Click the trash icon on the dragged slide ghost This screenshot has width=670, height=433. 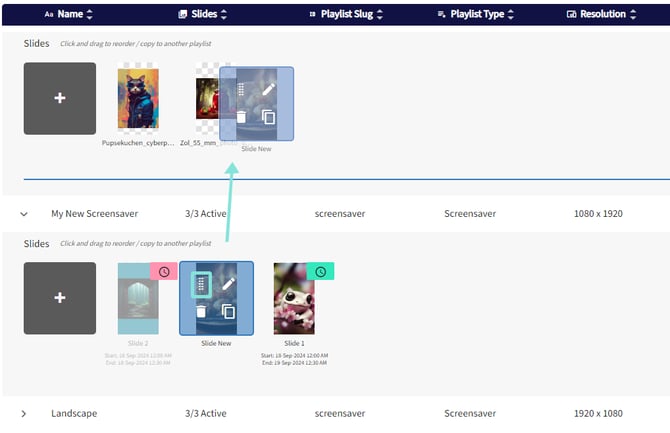pos(241,117)
